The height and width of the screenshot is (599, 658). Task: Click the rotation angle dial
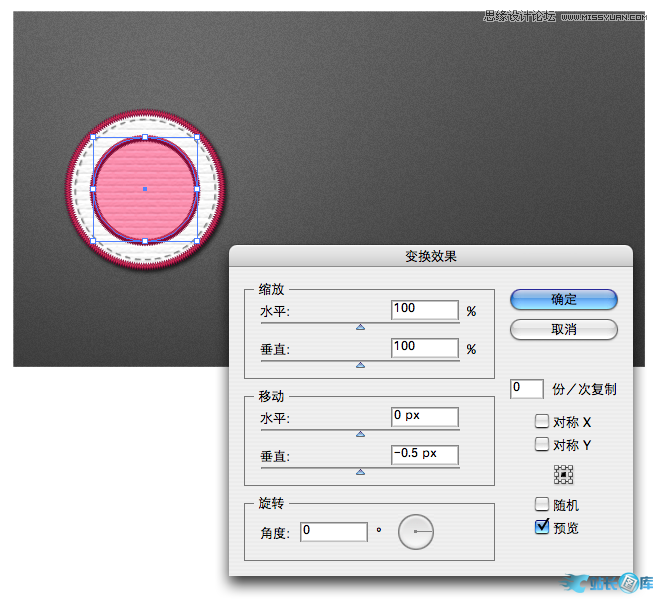[x=415, y=532]
